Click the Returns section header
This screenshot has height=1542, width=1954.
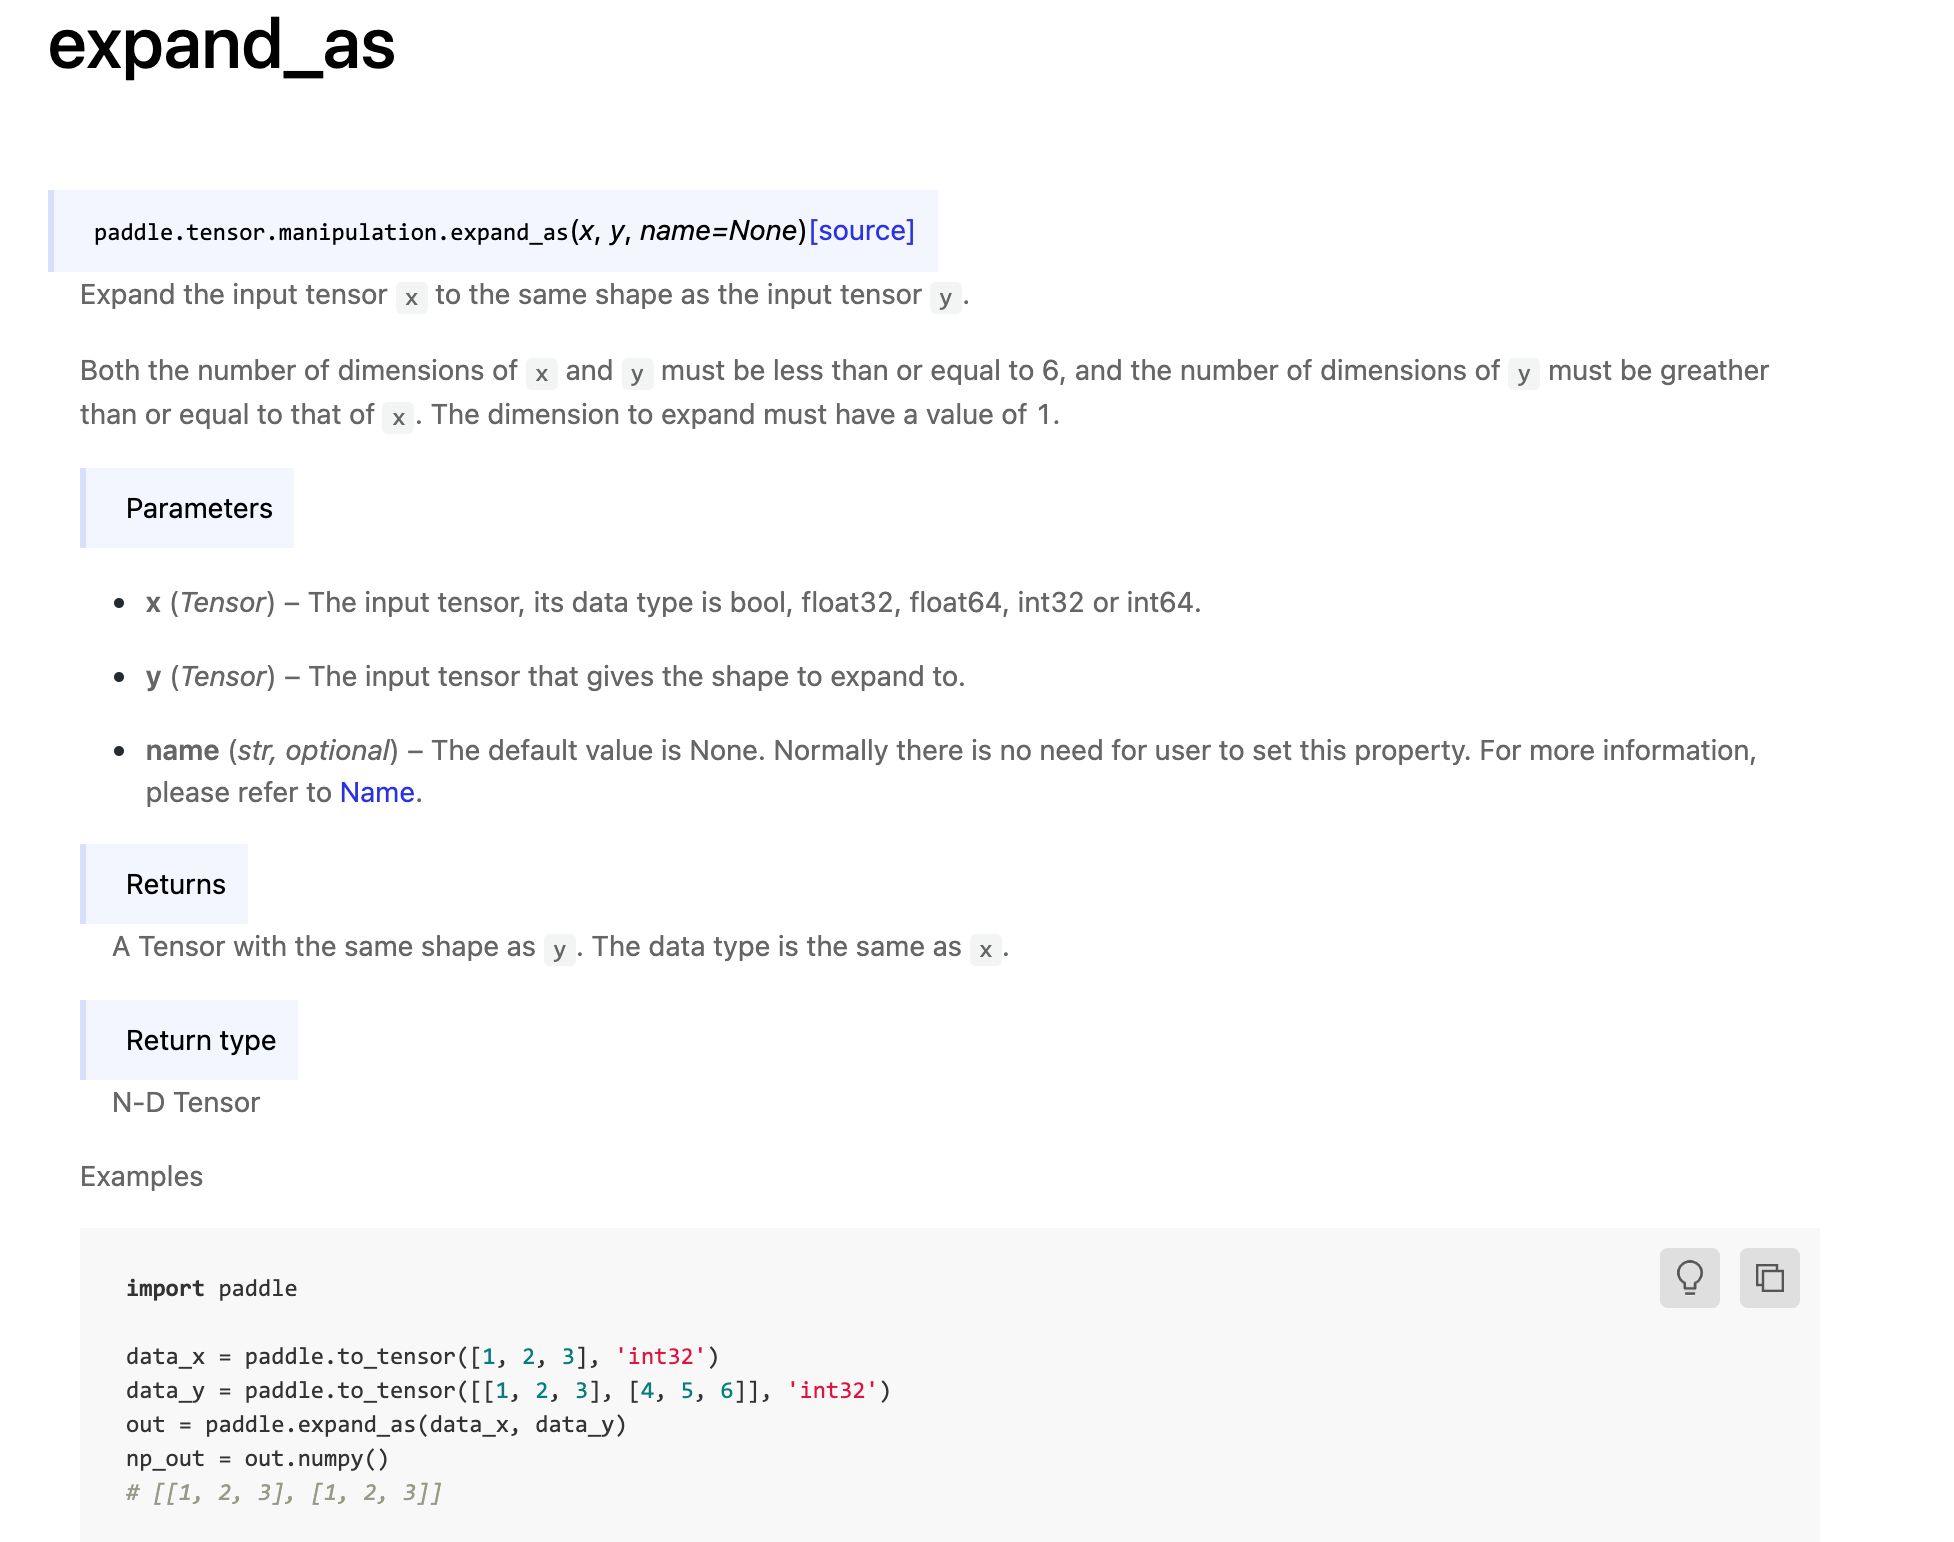[x=175, y=885]
